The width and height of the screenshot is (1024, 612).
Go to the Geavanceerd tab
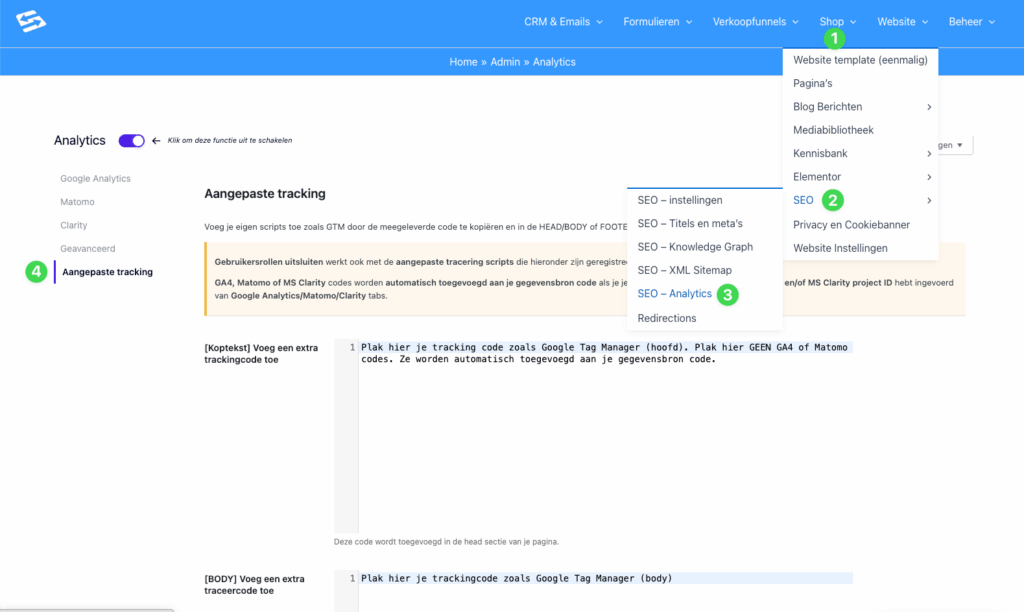click(87, 248)
